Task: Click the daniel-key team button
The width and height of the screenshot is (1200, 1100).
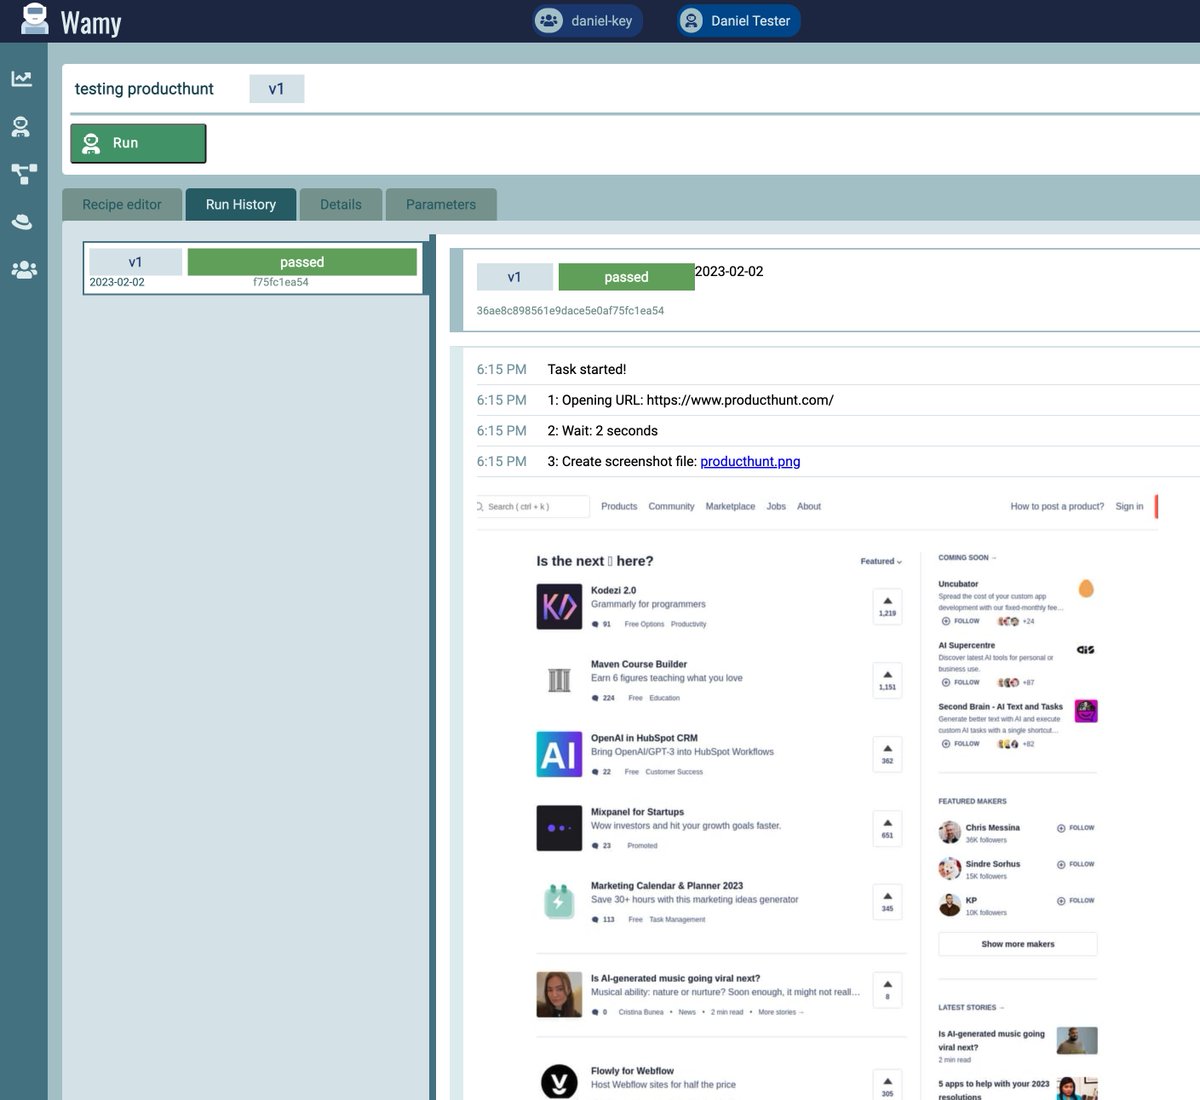Action: [x=588, y=21]
